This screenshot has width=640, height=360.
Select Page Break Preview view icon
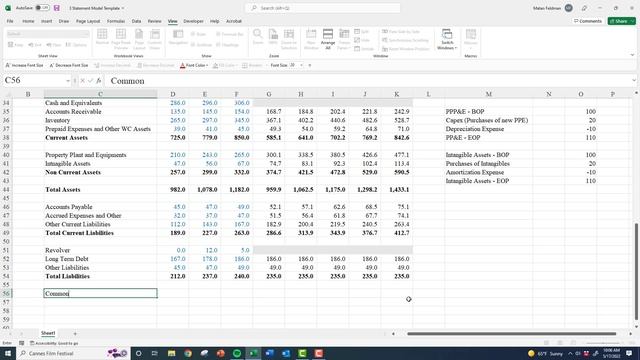(121, 39)
